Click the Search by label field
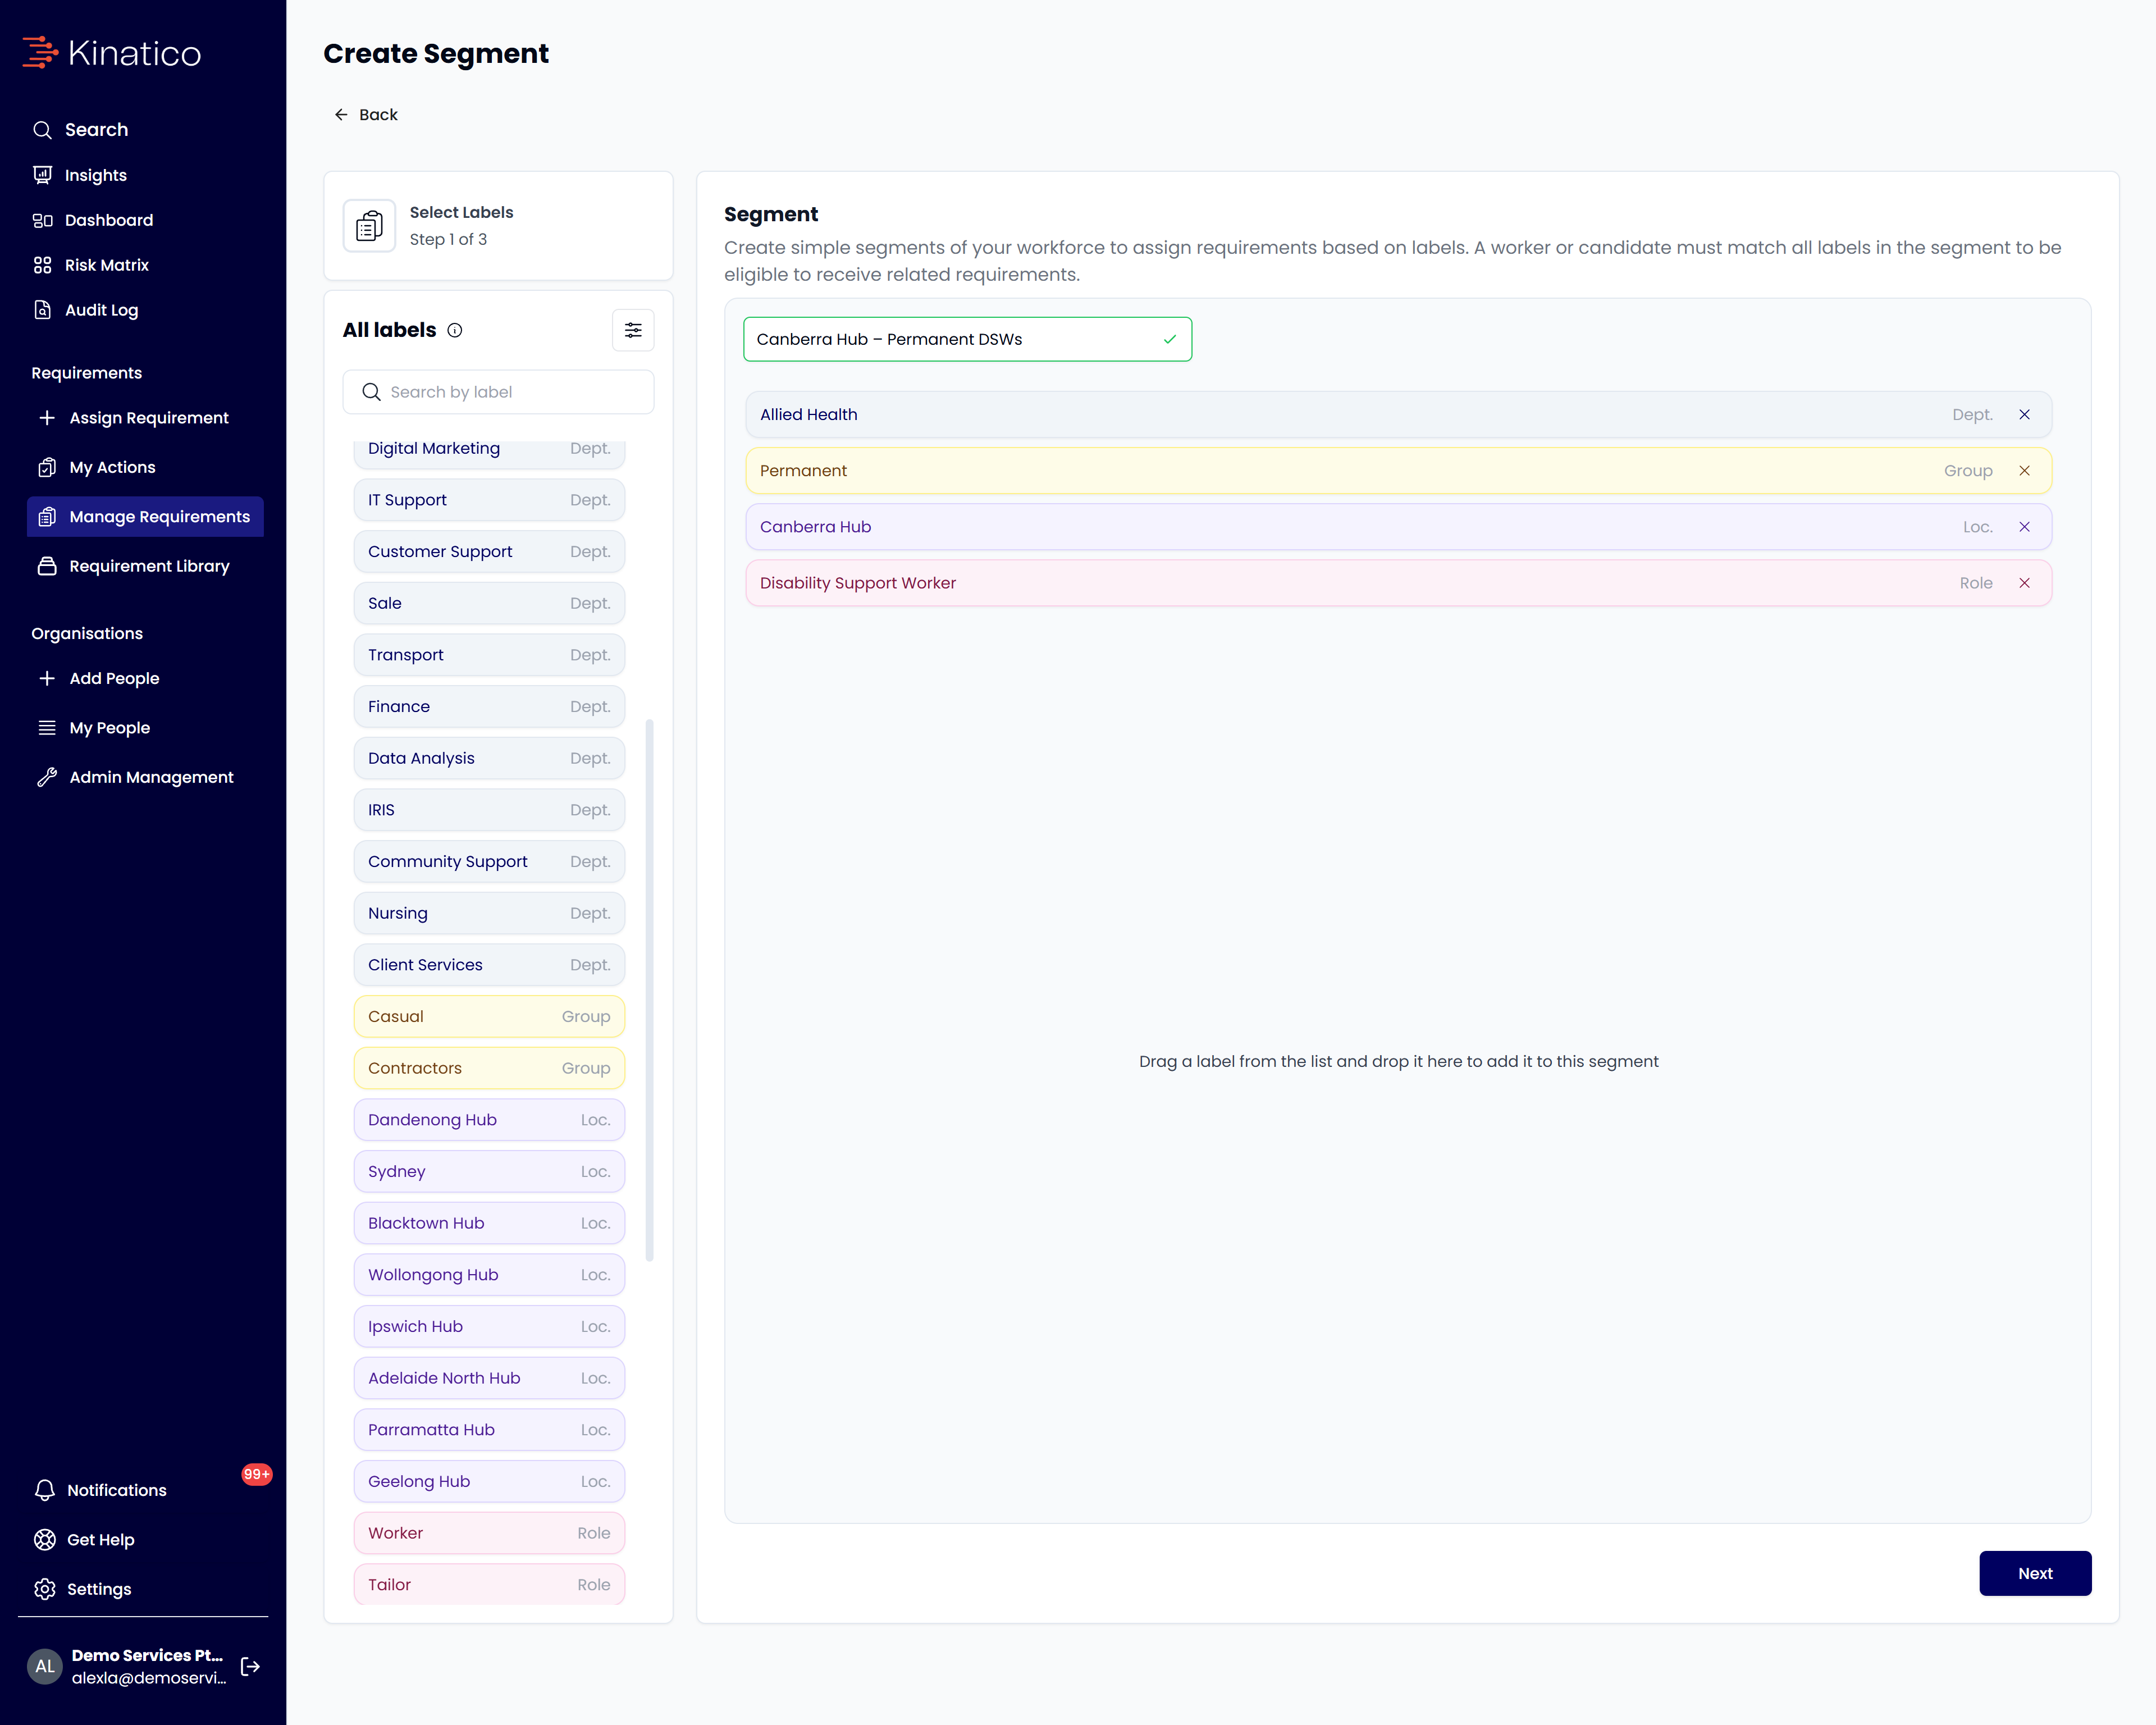This screenshot has height=1725, width=2156. tap(498, 392)
